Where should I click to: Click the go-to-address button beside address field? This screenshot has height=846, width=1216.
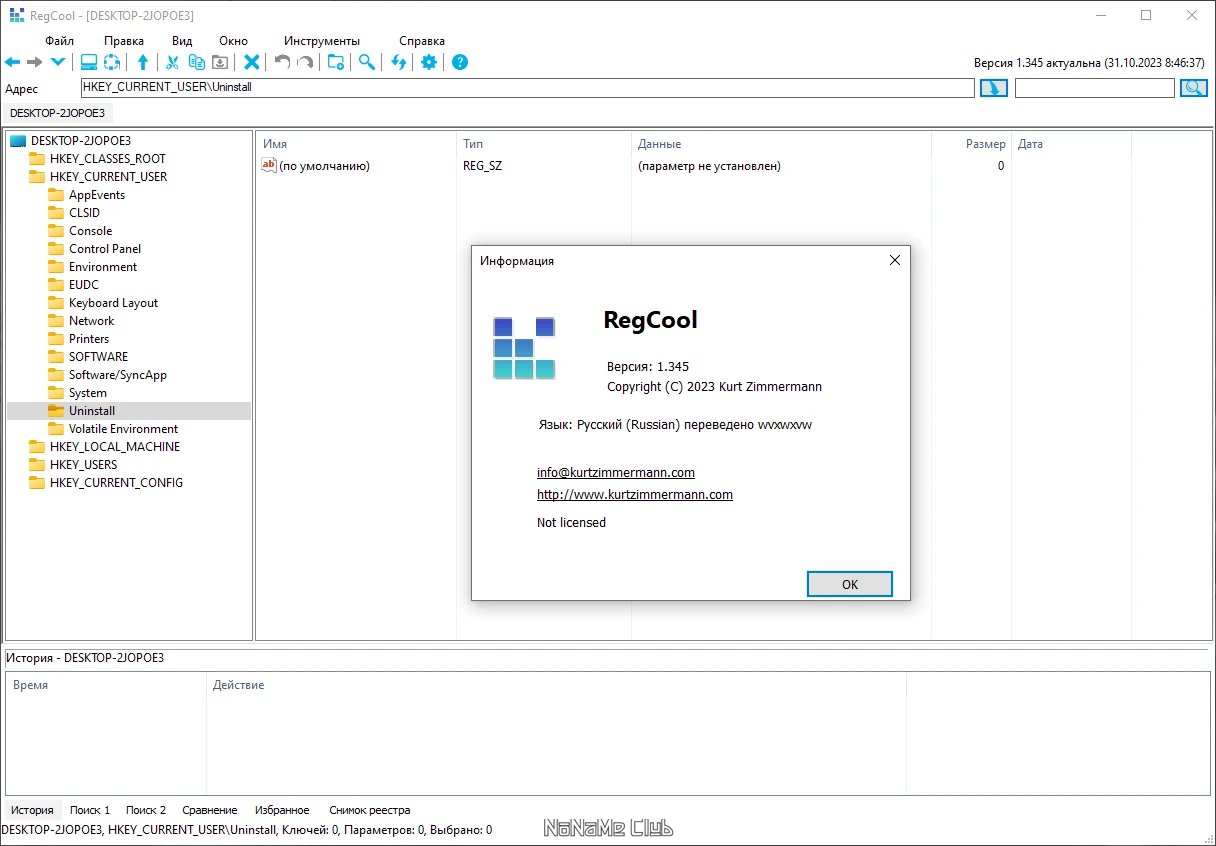coord(993,88)
